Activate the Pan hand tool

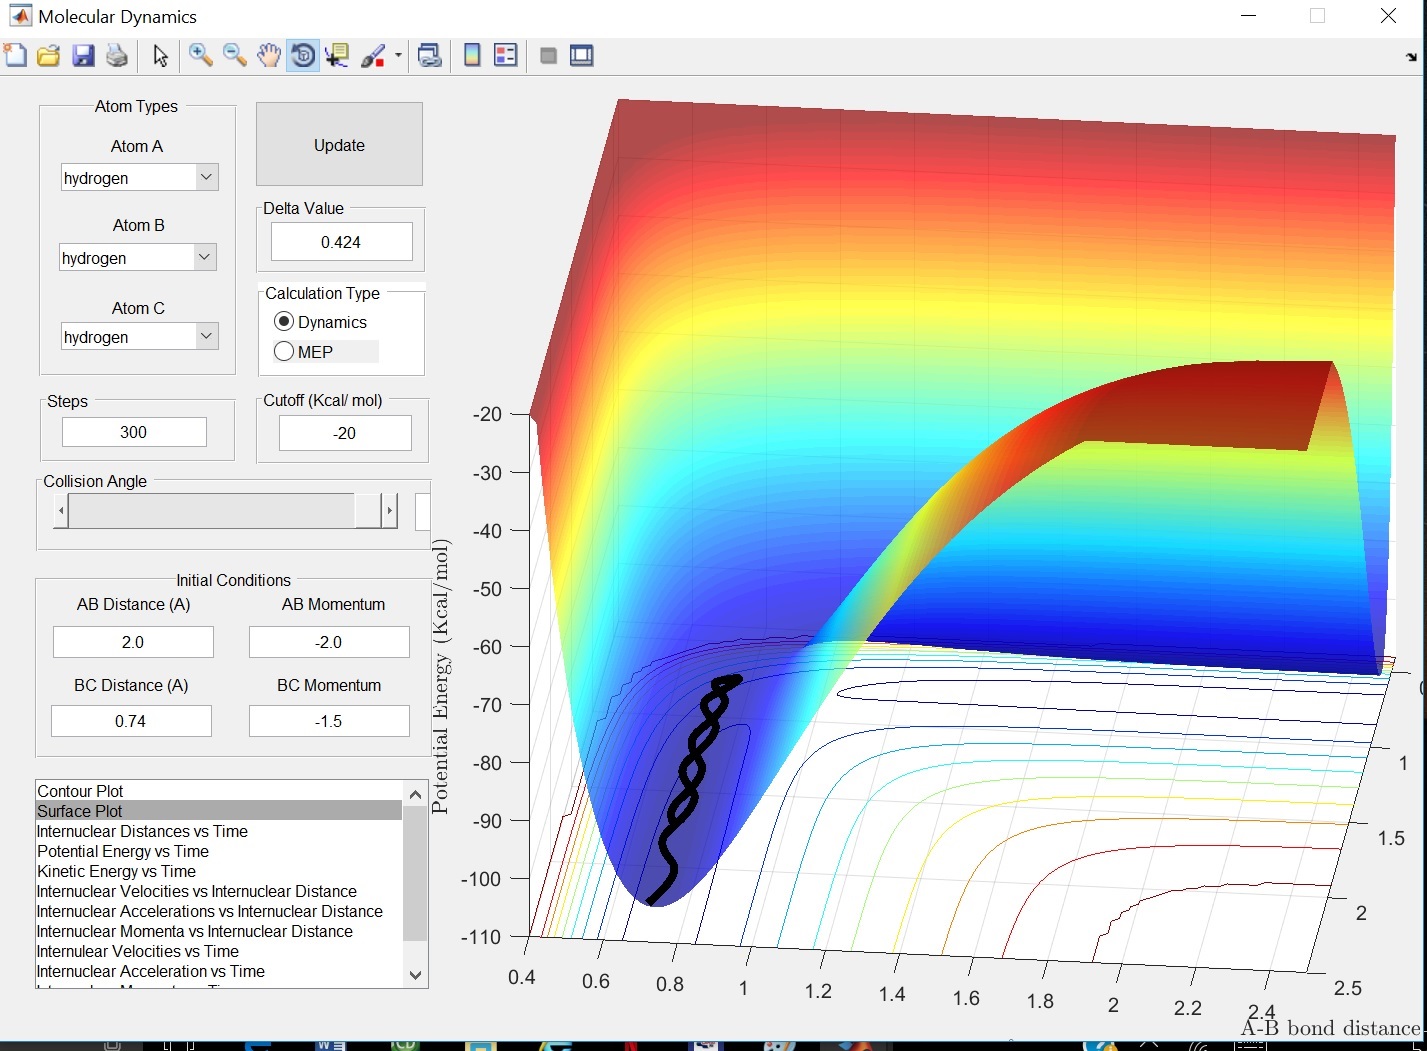[268, 56]
